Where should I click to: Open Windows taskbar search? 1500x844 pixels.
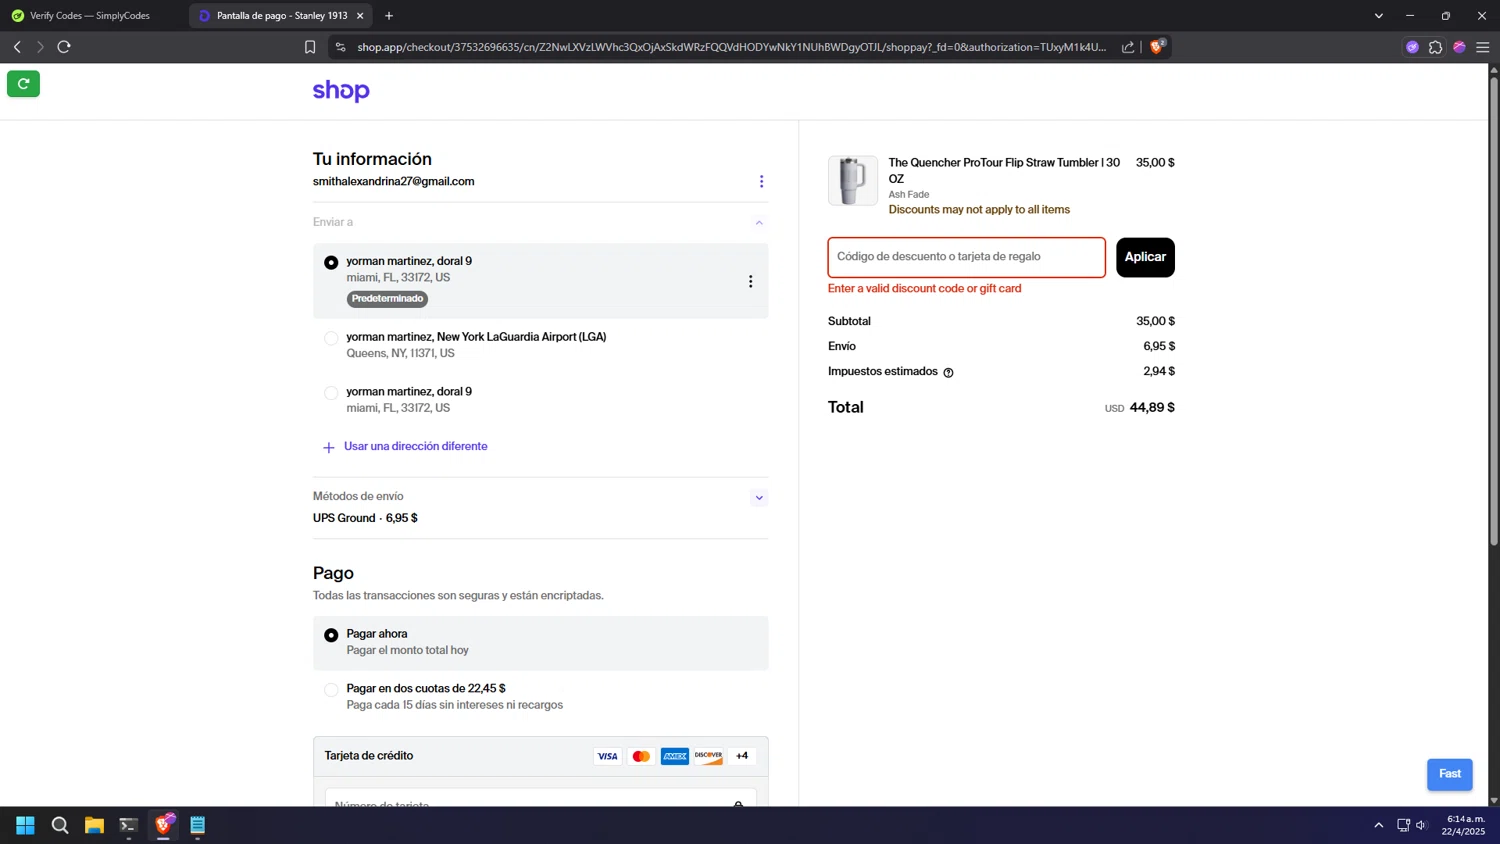[60, 825]
